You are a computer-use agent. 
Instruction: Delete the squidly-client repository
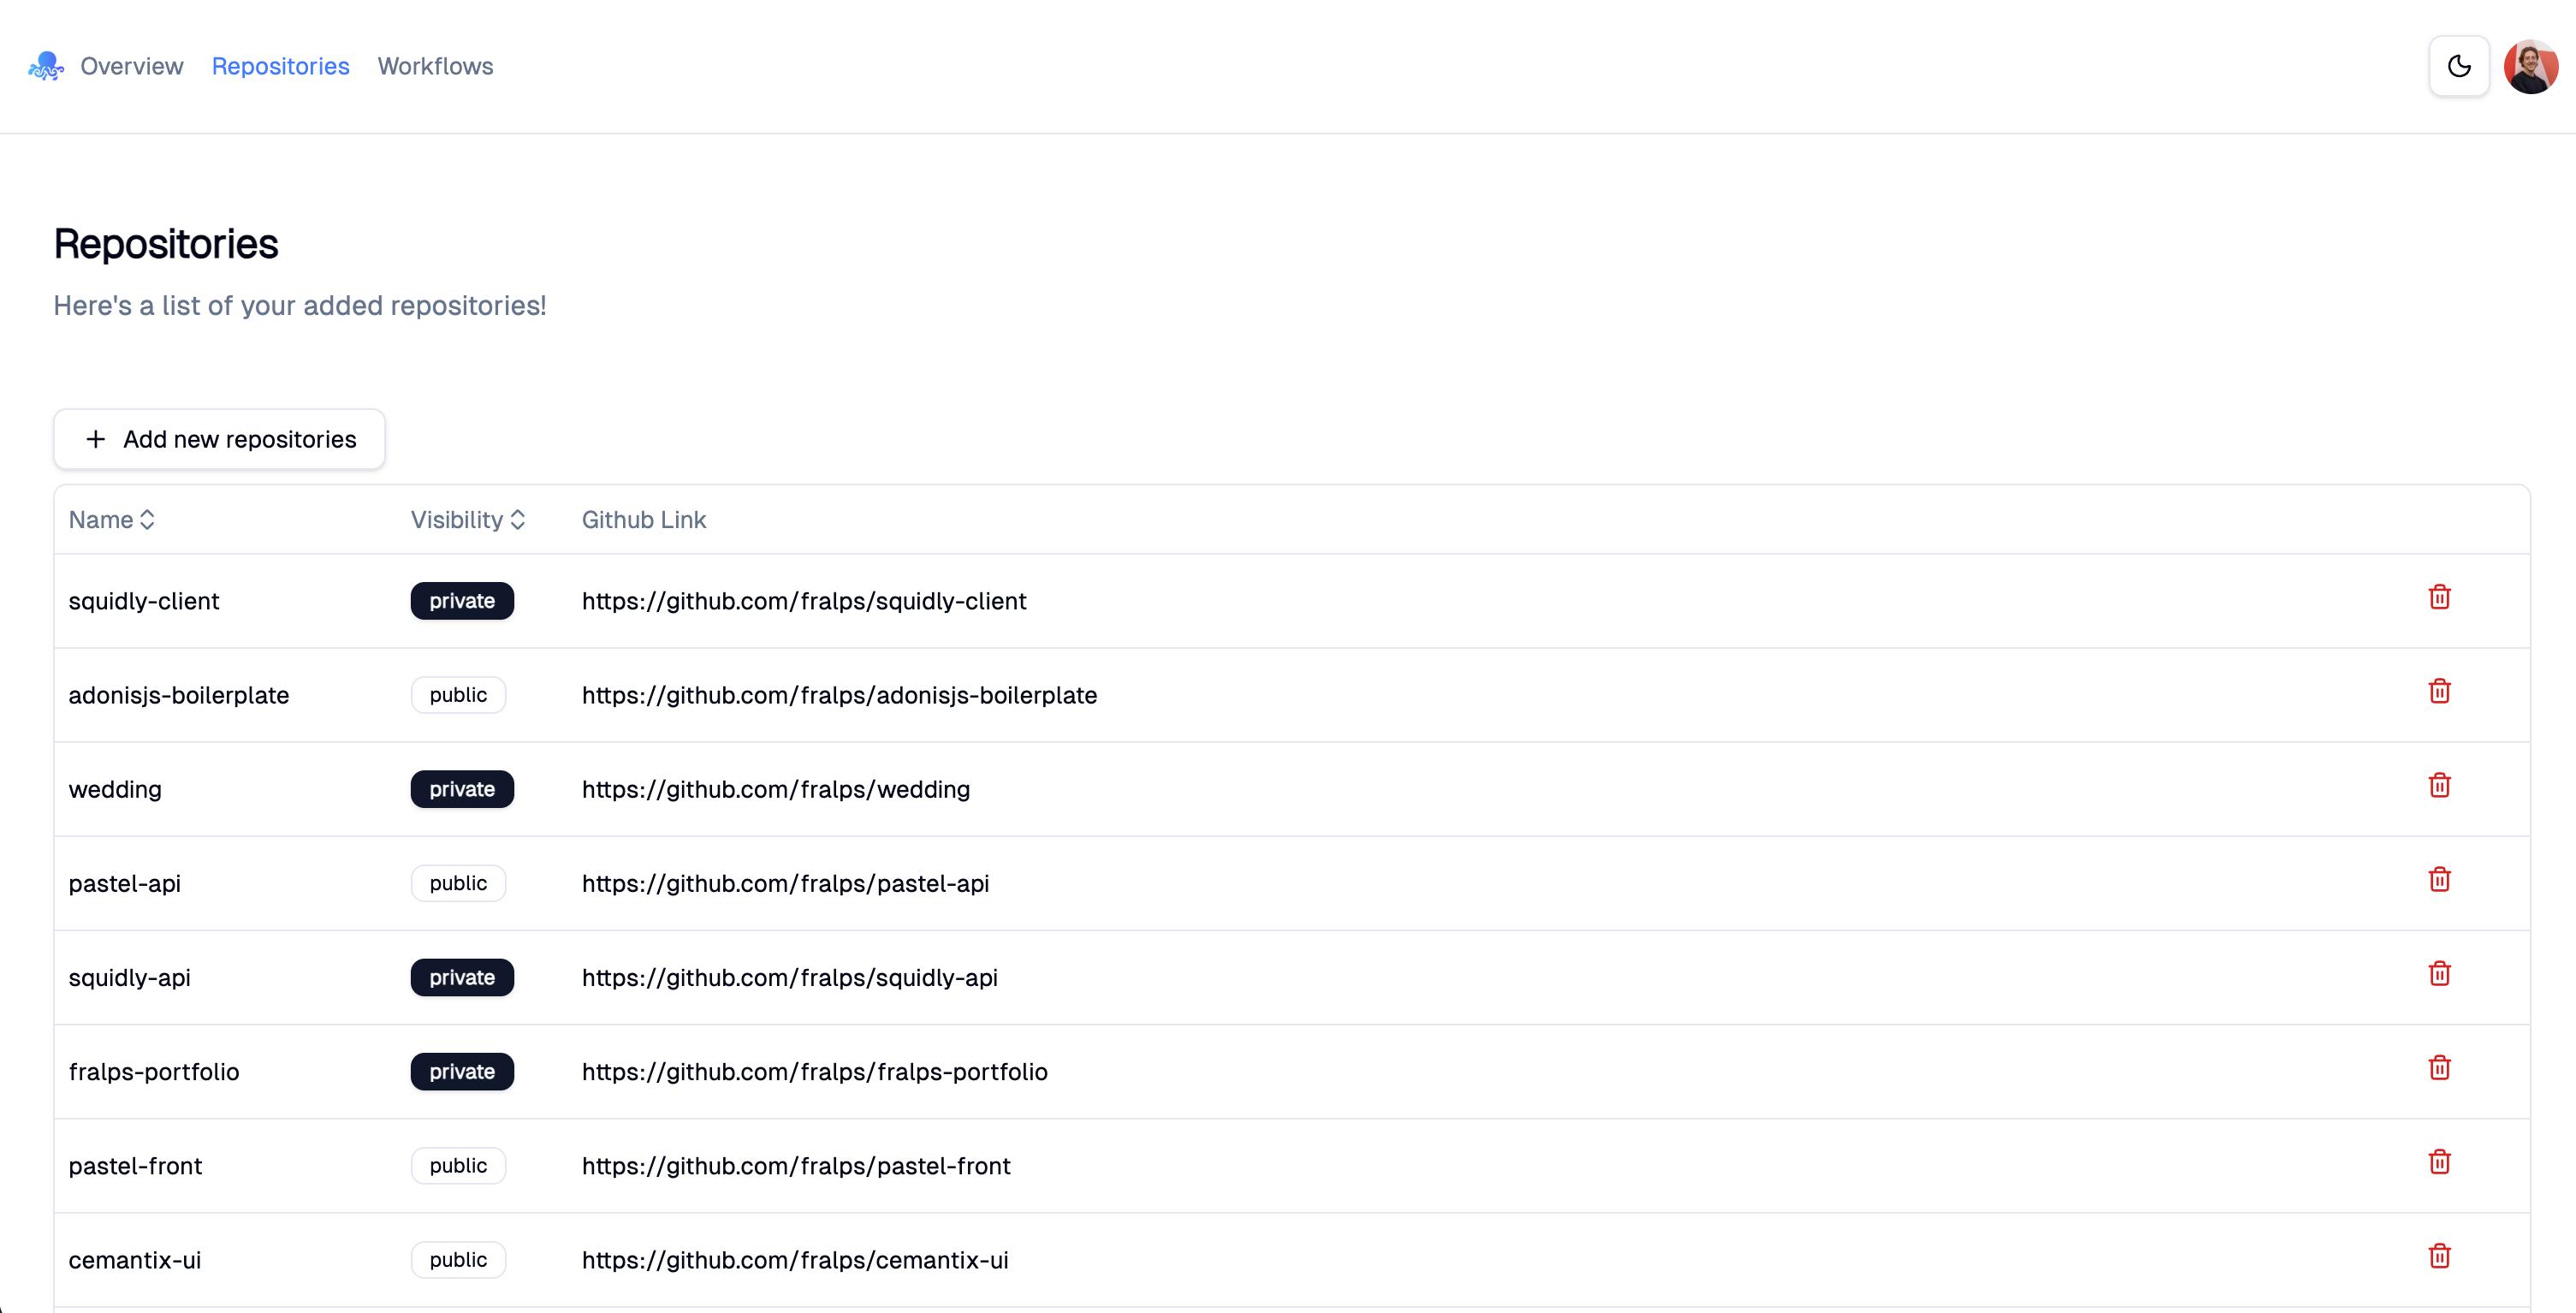click(x=2440, y=597)
